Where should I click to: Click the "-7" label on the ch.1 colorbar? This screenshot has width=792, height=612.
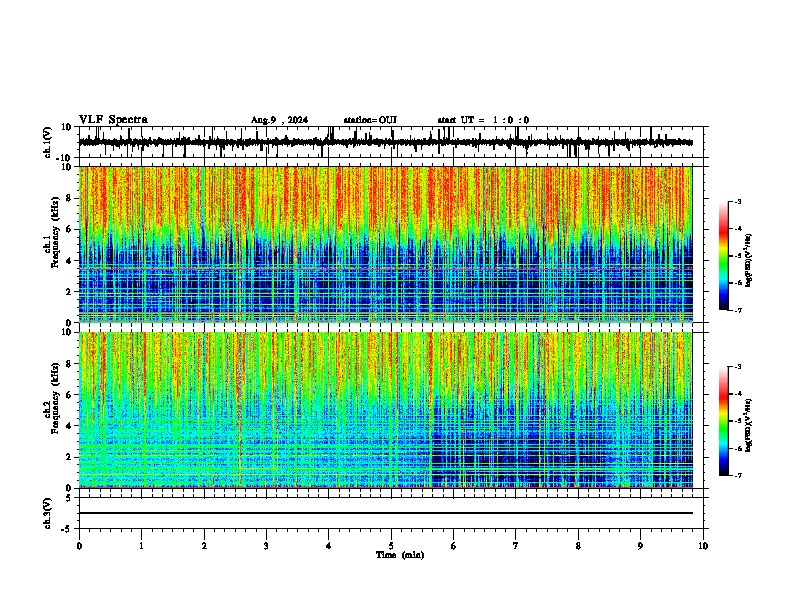tap(738, 310)
